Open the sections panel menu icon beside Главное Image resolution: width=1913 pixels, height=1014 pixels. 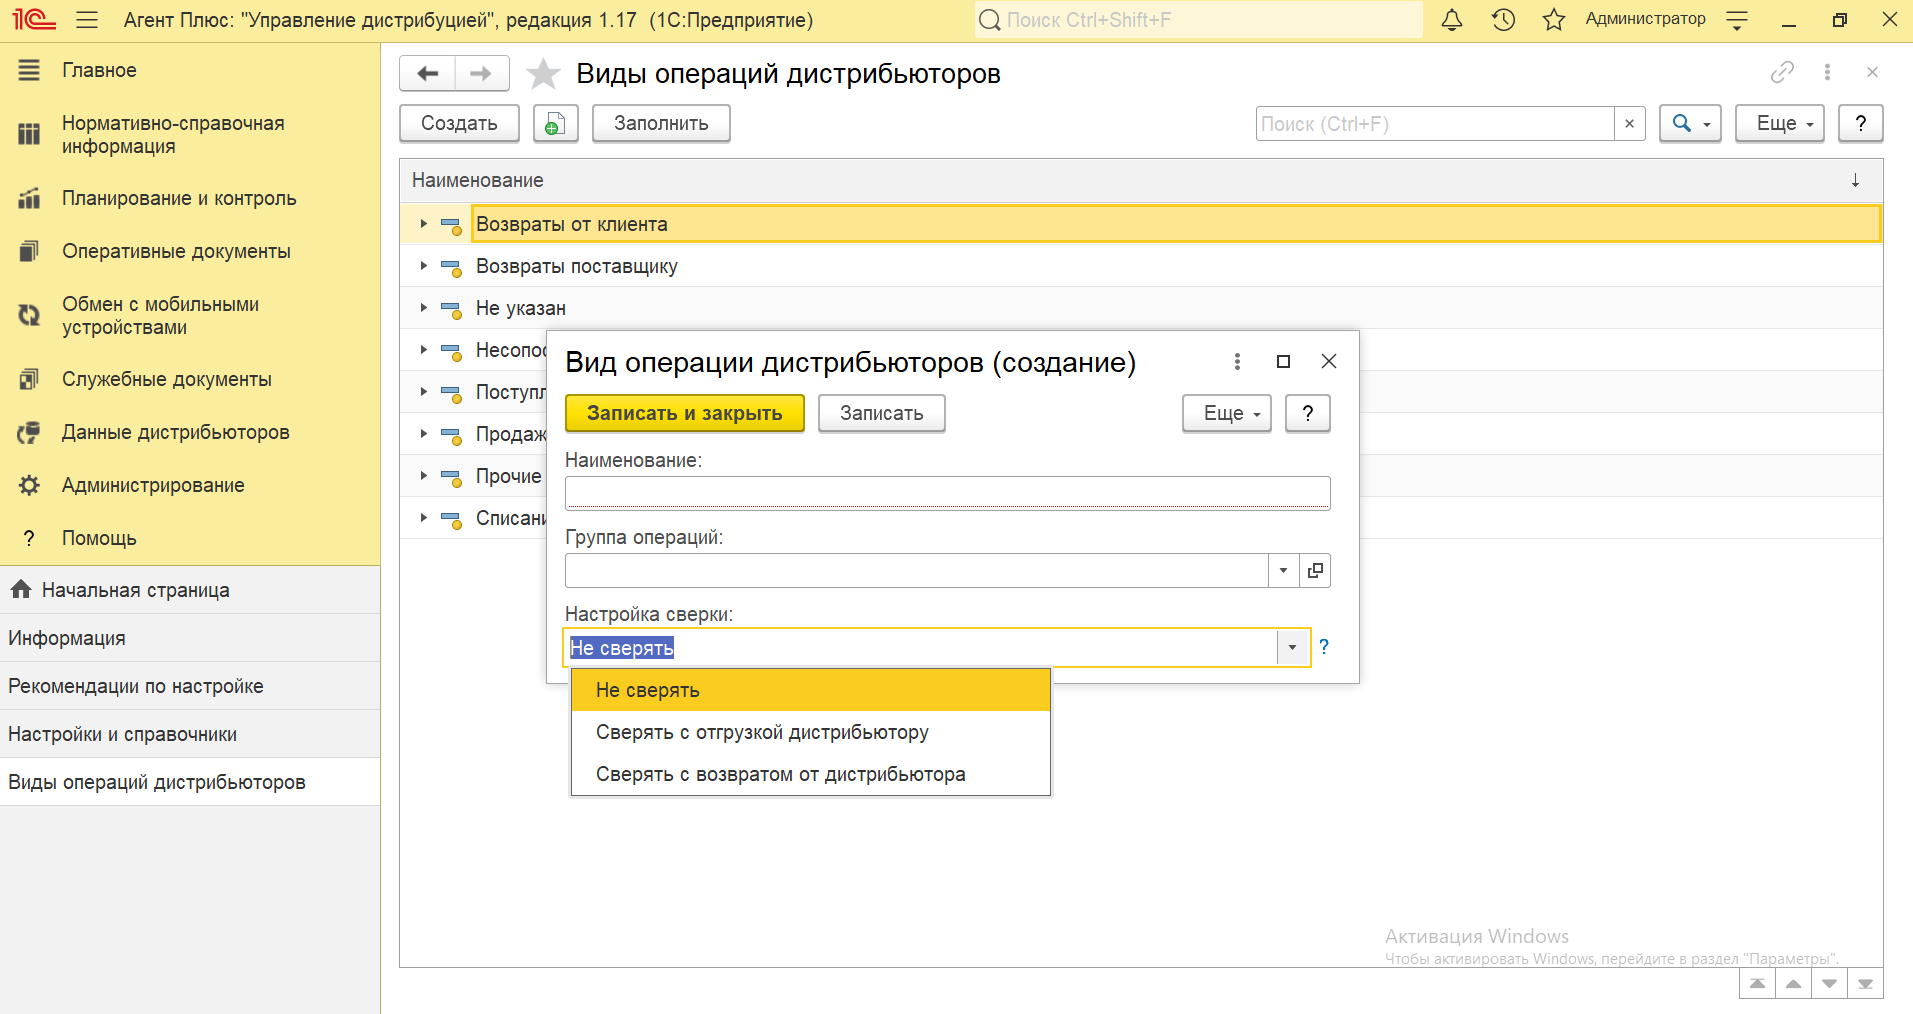tap(29, 70)
